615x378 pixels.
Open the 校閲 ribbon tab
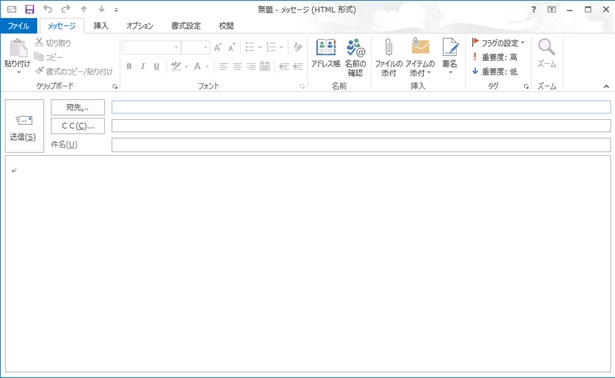226,26
